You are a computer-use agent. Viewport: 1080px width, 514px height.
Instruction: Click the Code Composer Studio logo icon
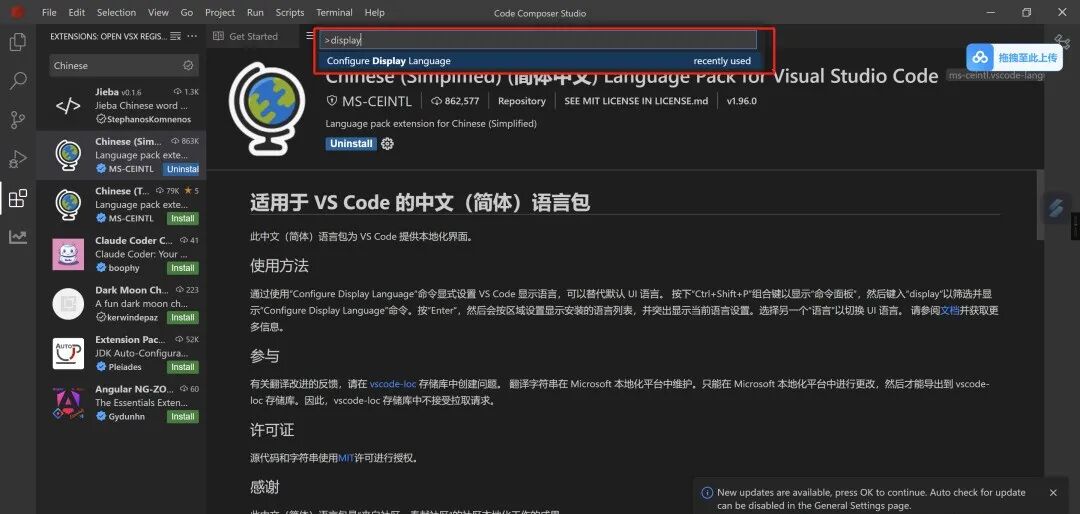click(x=17, y=12)
